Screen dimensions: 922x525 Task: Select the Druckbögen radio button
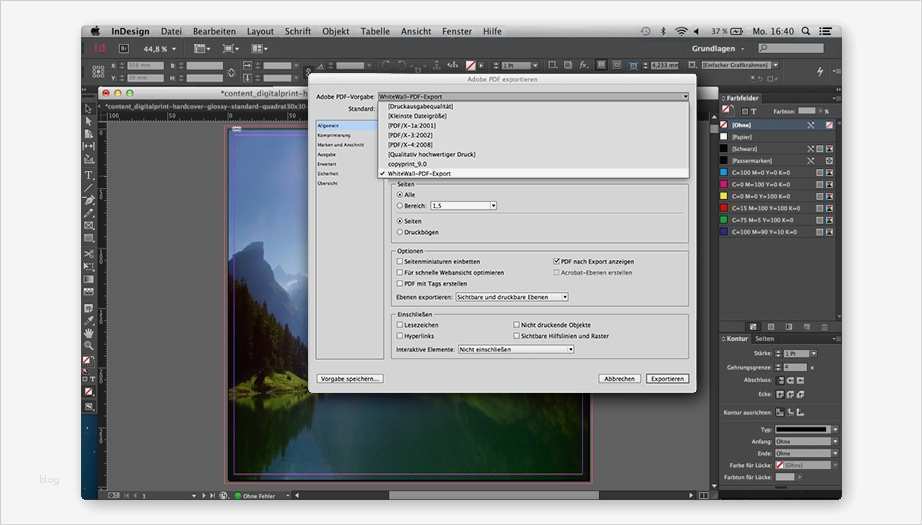pos(400,232)
